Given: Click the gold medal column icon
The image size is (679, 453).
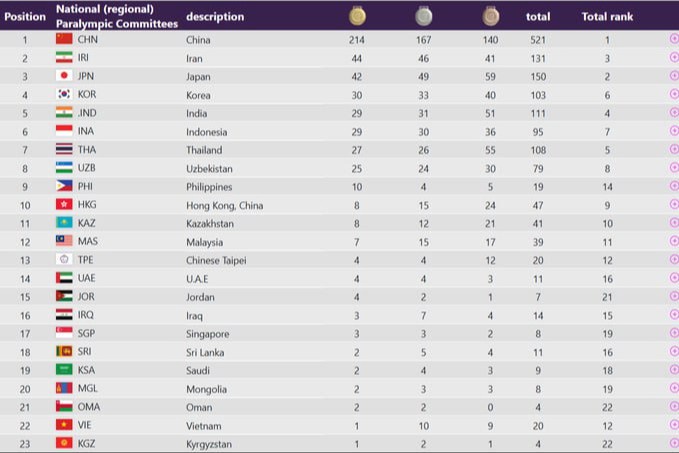Looking at the screenshot, I should pos(356,16).
